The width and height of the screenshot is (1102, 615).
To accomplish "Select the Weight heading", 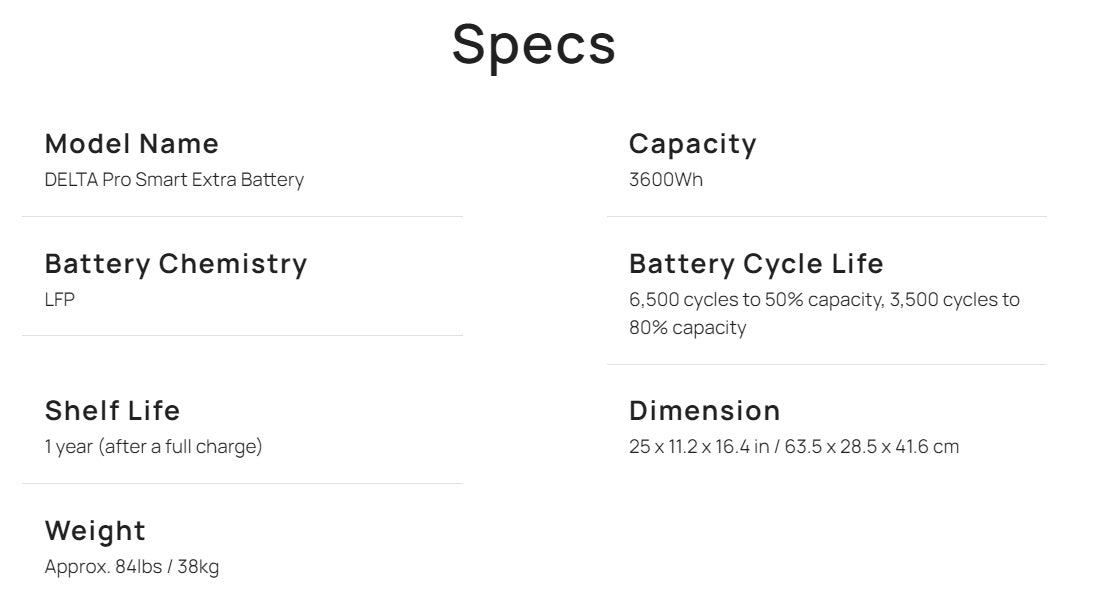I will (95, 531).
